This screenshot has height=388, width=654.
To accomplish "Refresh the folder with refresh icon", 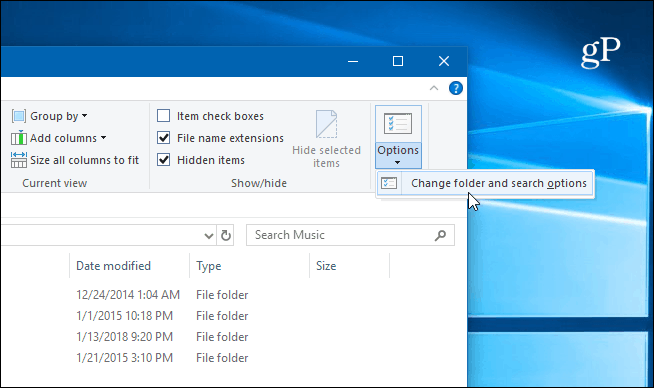I will click(x=226, y=236).
